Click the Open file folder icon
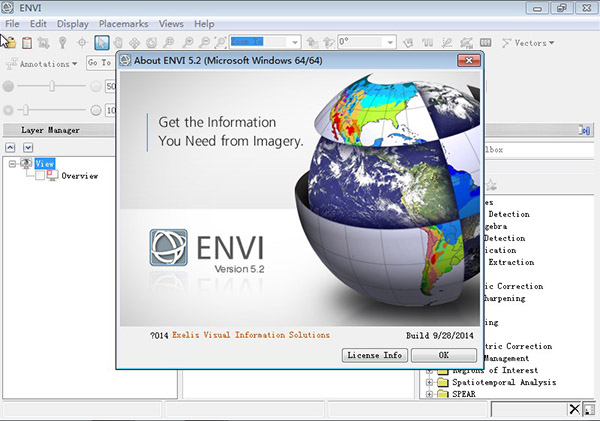Viewport: 600px width, 421px height. click(x=10, y=42)
